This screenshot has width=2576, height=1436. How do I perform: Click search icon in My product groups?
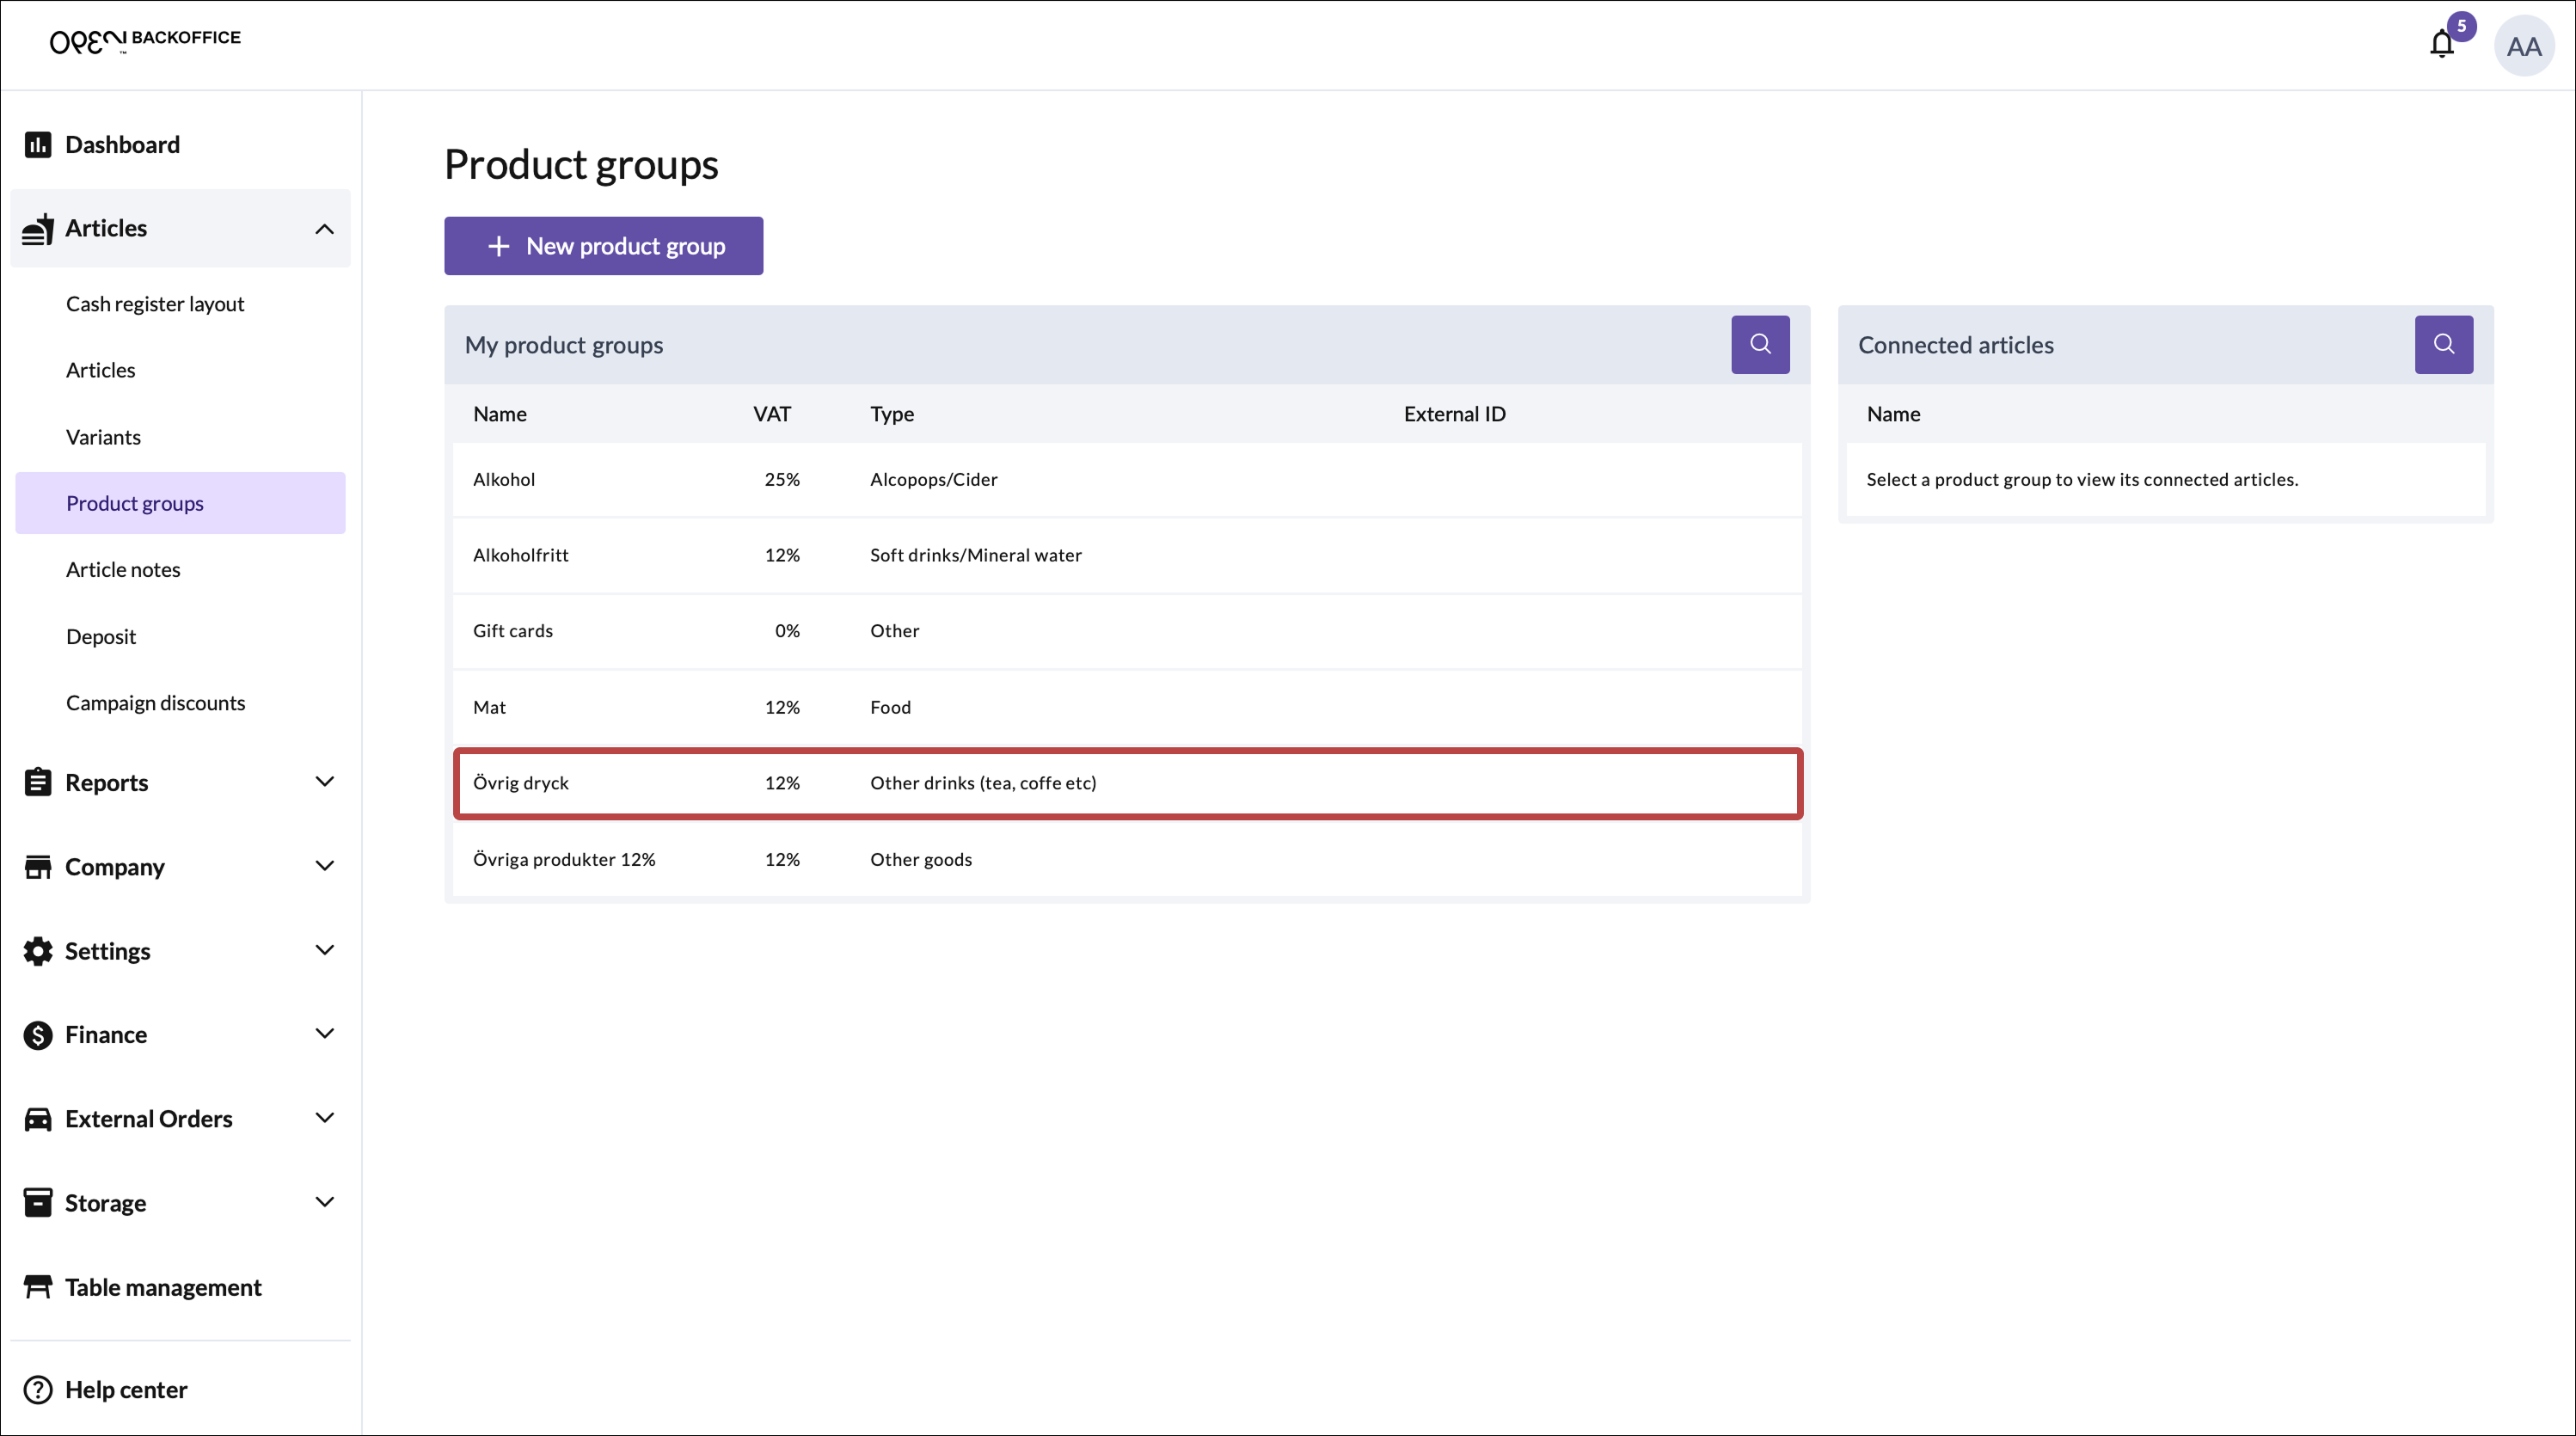1759,345
